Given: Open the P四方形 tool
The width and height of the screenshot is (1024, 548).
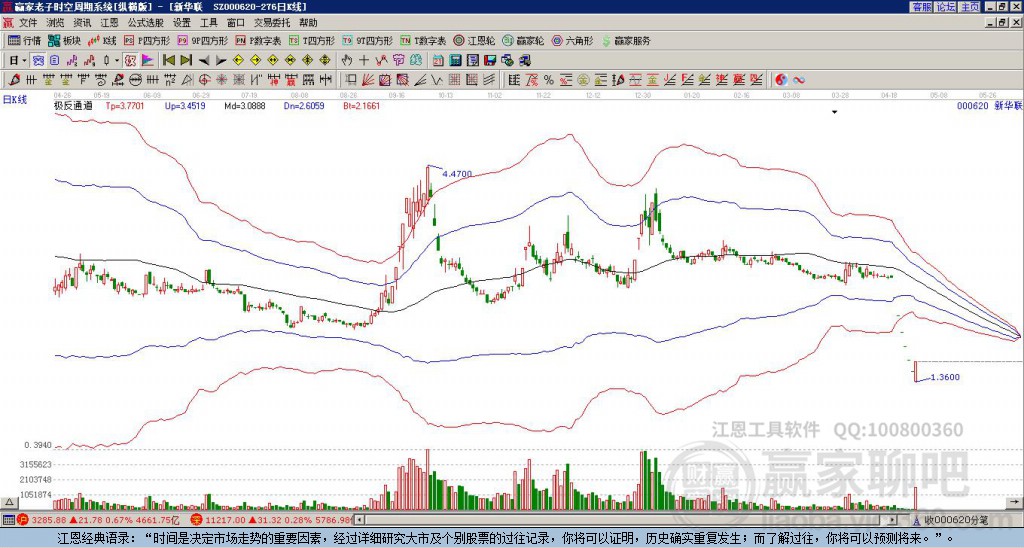Looking at the screenshot, I should point(147,40).
